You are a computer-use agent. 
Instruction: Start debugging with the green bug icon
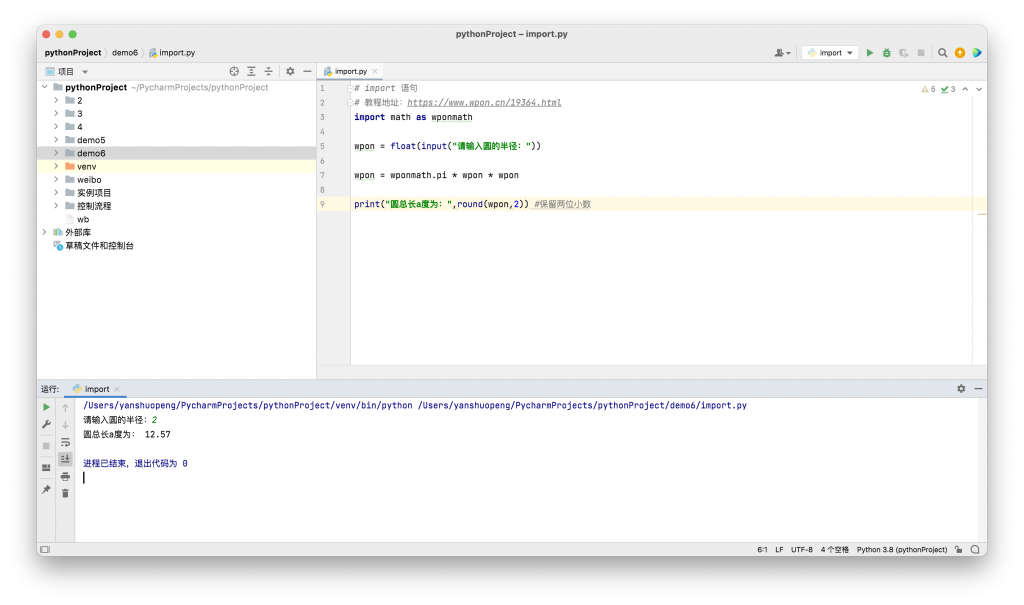[886, 53]
